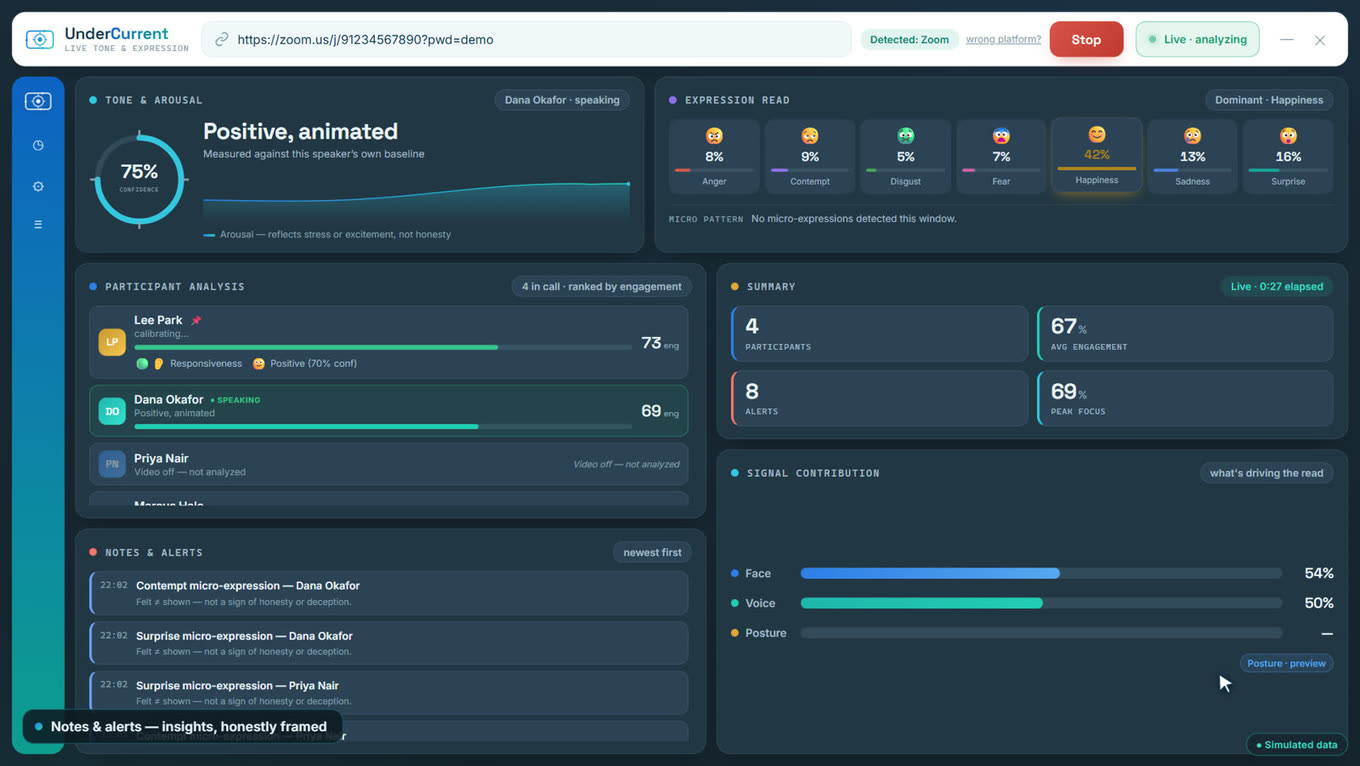The height and width of the screenshot is (766, 1360).
Task: Click Lee Park's ear responsiveness icon
Action: [158, 364]
